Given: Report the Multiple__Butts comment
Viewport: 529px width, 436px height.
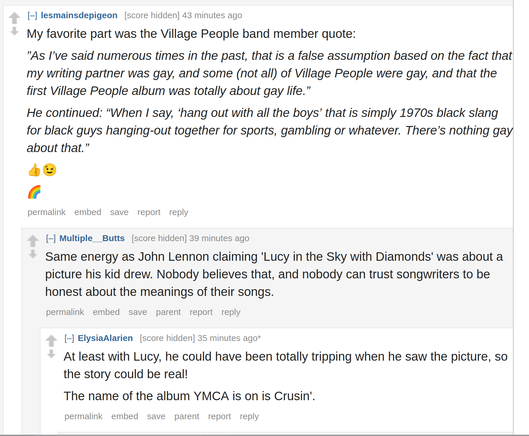Looking at the screenshot, I should (201, 312).
